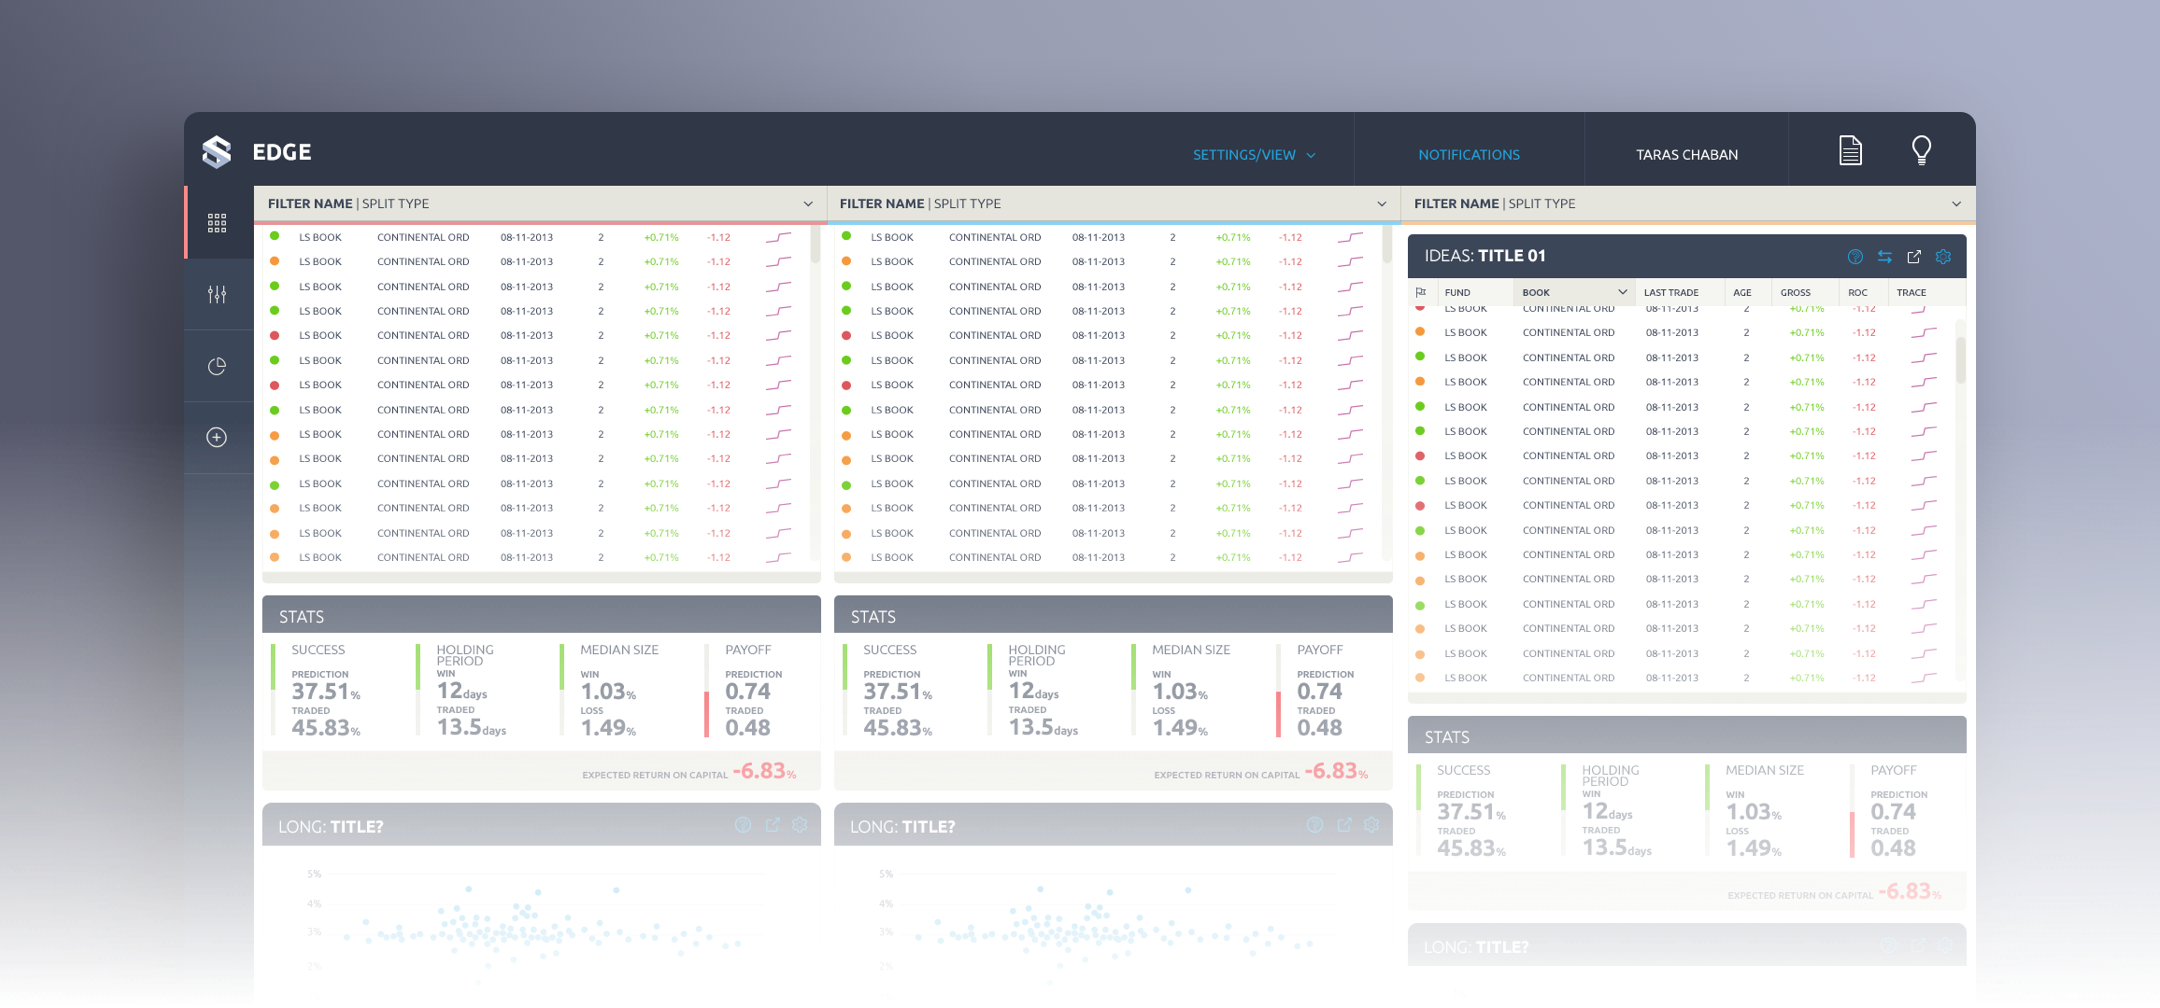Open help icon in first LONG: TITLE? panel
The height and width of the screenshot is (1008, 2160).
[x=743, y=825]
